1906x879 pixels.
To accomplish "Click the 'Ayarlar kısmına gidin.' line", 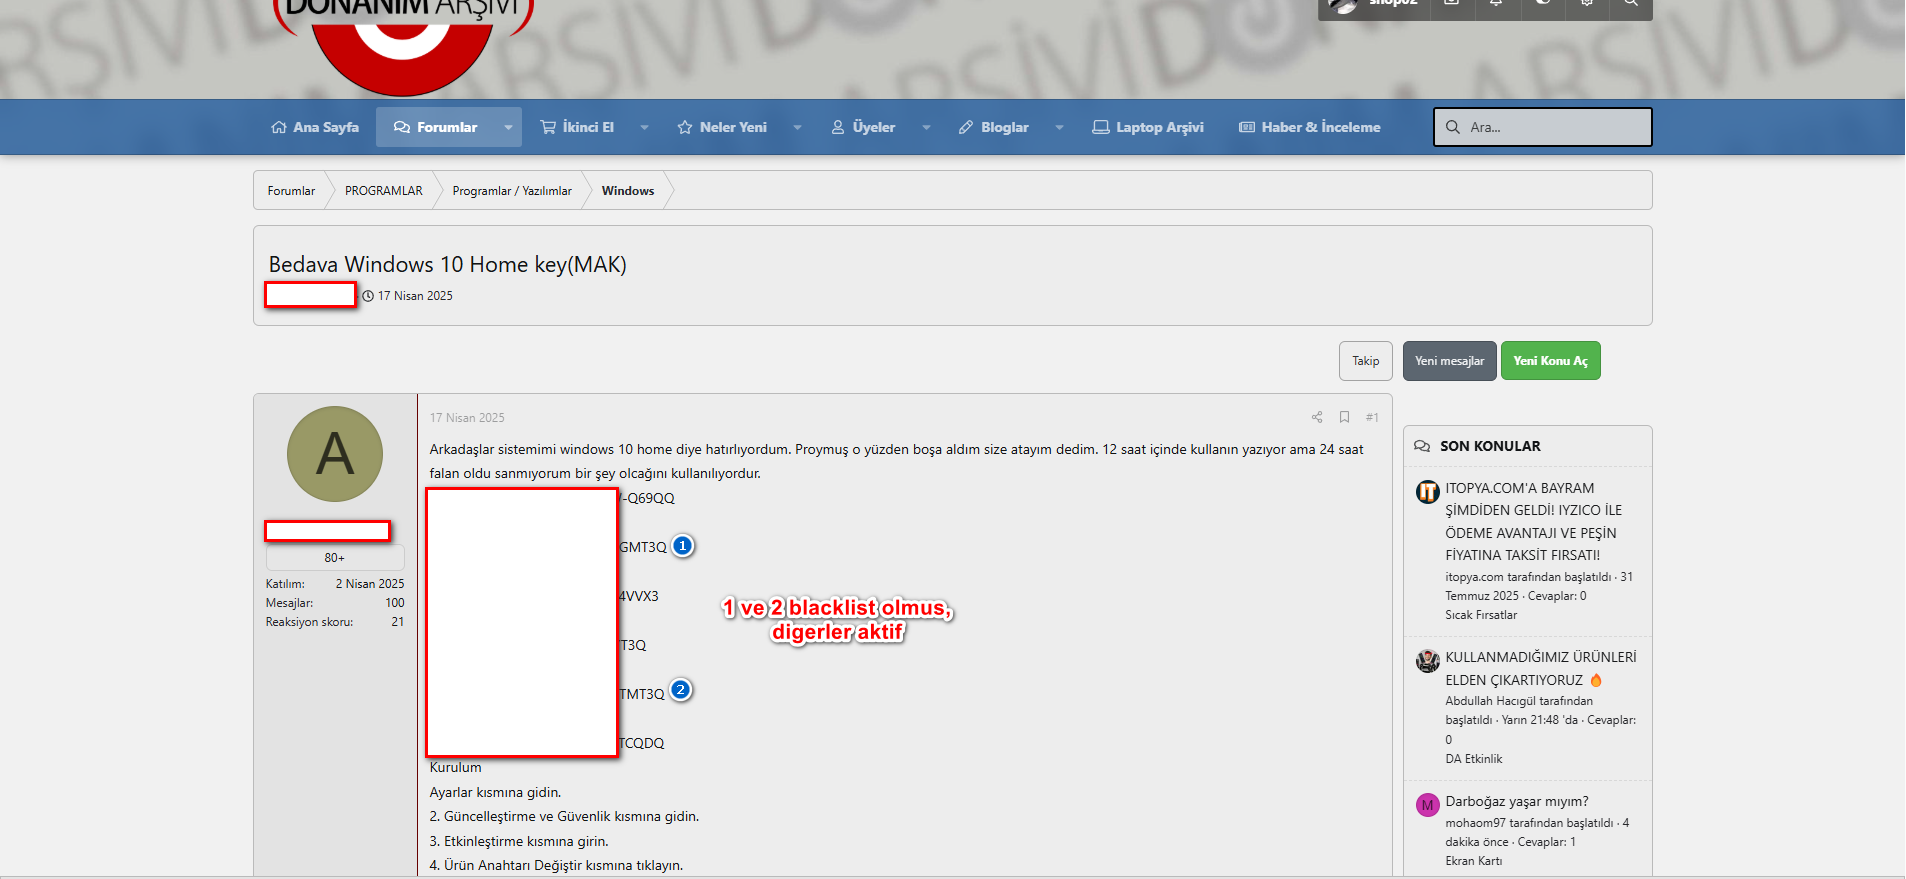I will [x=496, y=793].
